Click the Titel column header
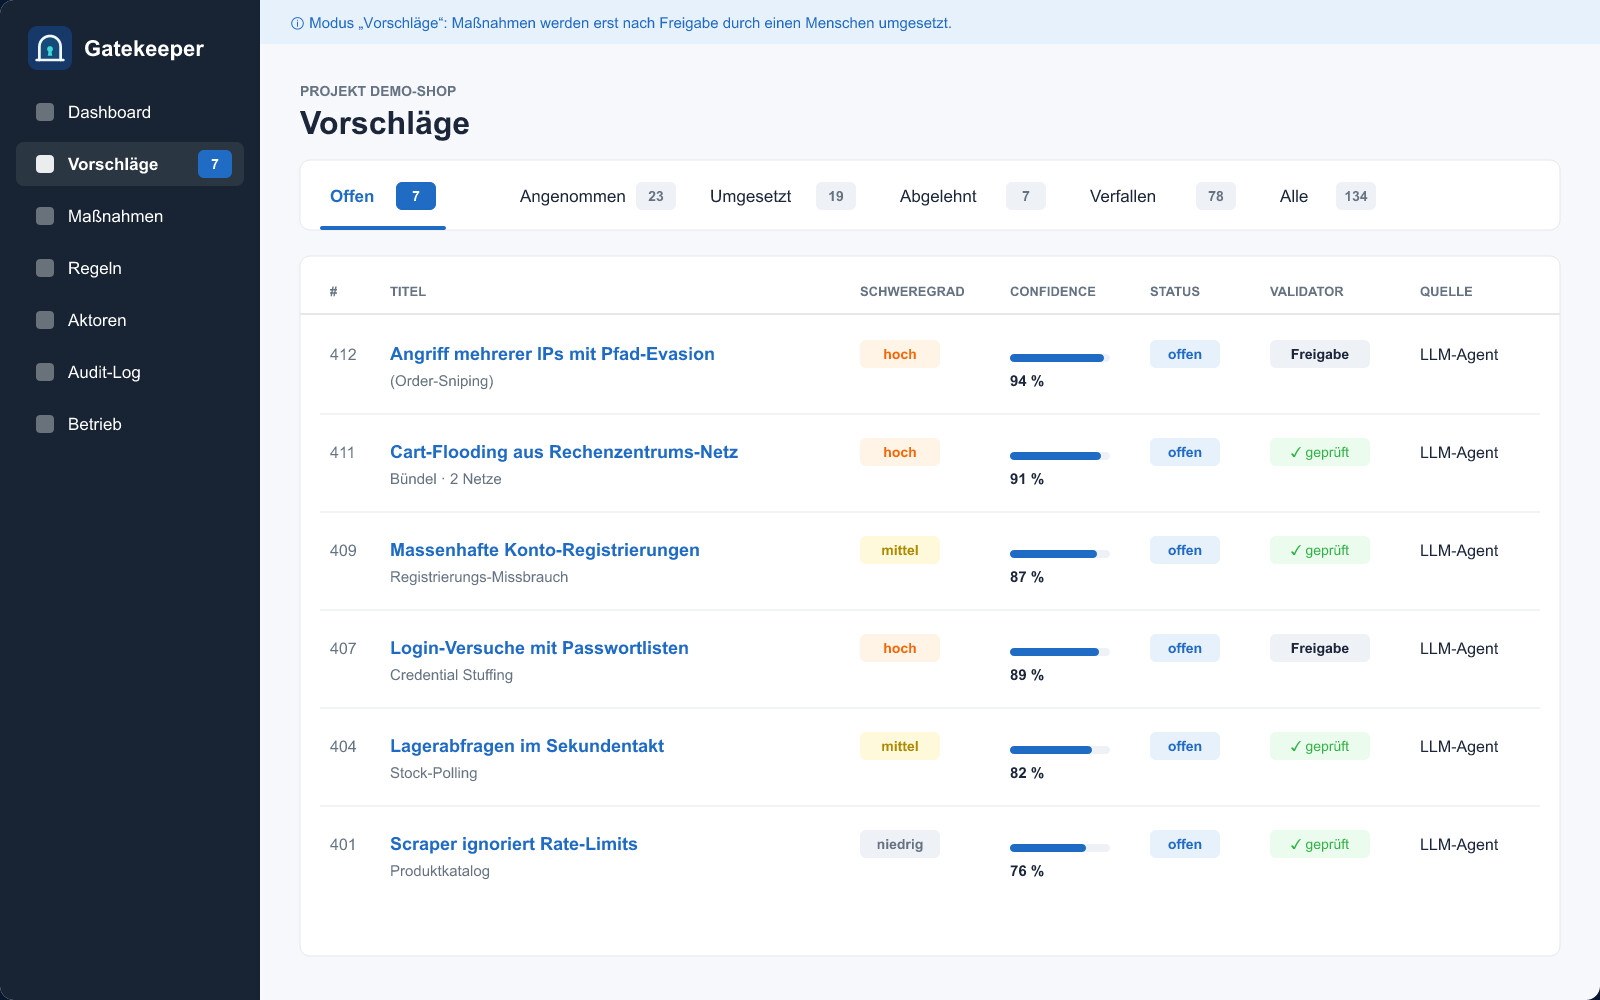1600x1000 pixels. tap(408, 292)
